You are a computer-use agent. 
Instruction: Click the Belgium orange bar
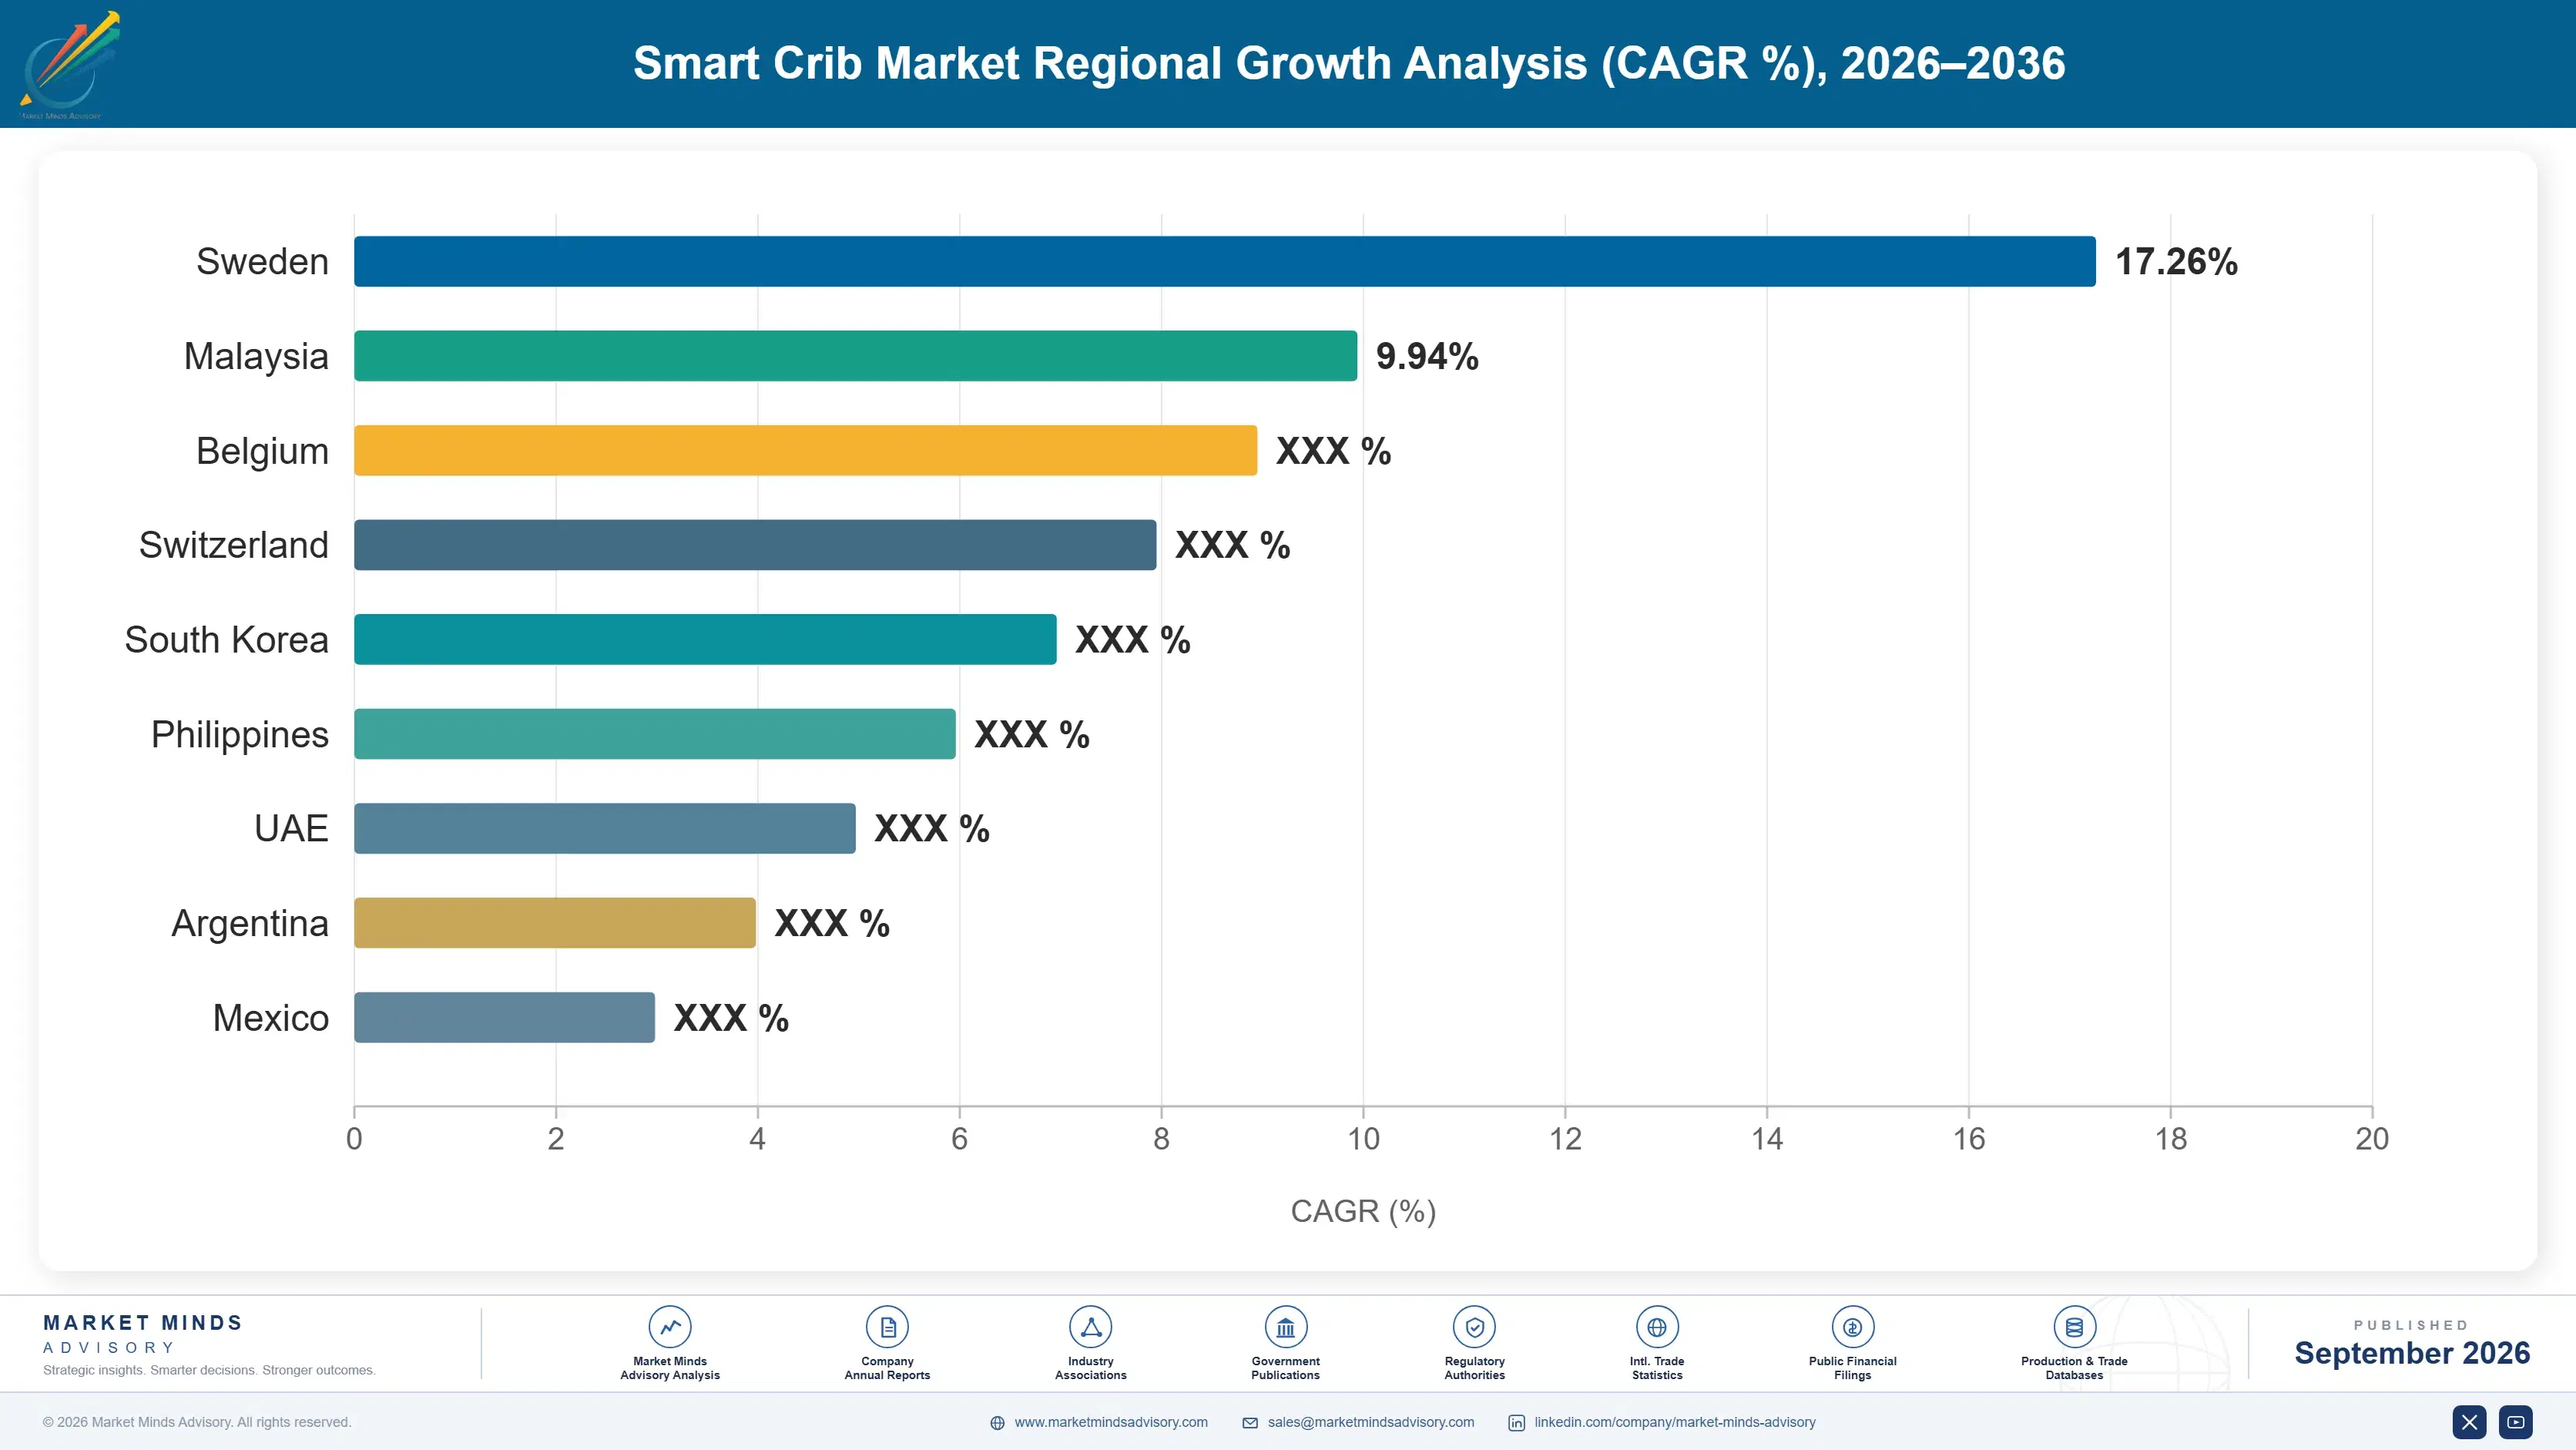pyautogui.click(x=806, y=450)
